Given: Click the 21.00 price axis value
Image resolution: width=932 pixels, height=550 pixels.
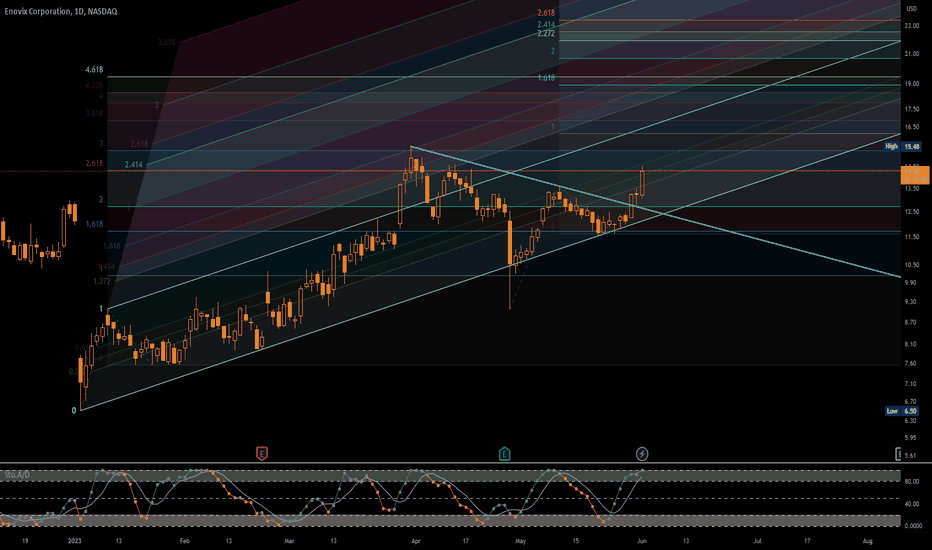Looking at the screenshot, I should (x=912, y=54).
